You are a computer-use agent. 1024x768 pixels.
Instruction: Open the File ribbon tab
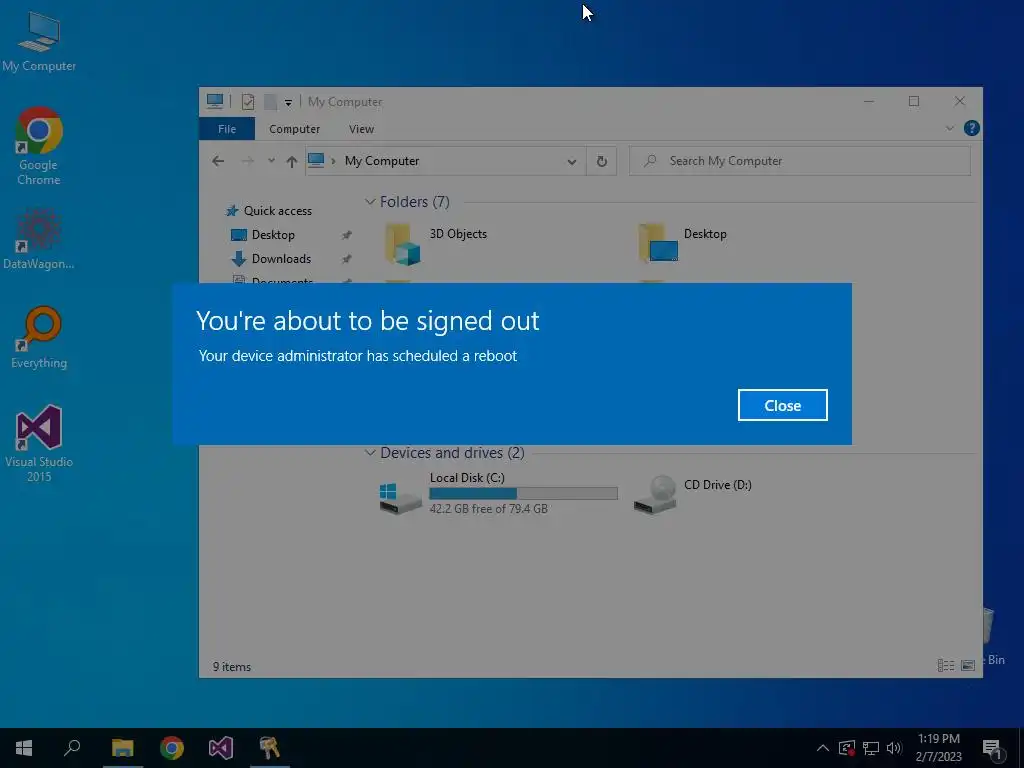[227, 129]
